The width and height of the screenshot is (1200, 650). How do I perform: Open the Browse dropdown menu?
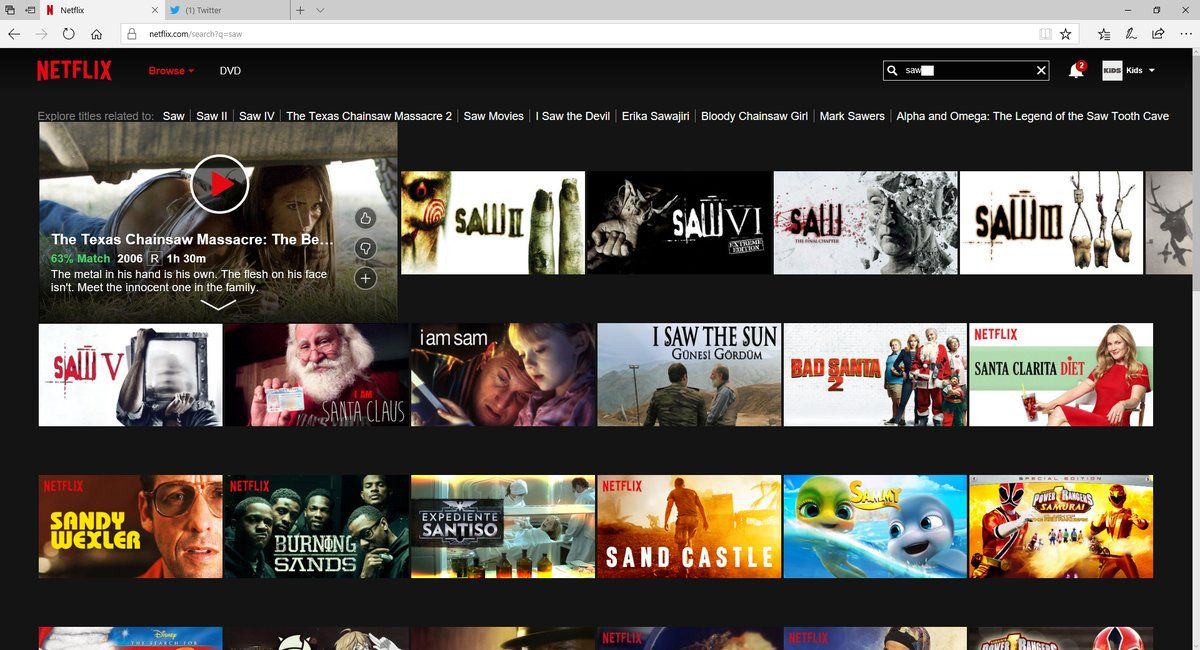click(x=171, y=71)
